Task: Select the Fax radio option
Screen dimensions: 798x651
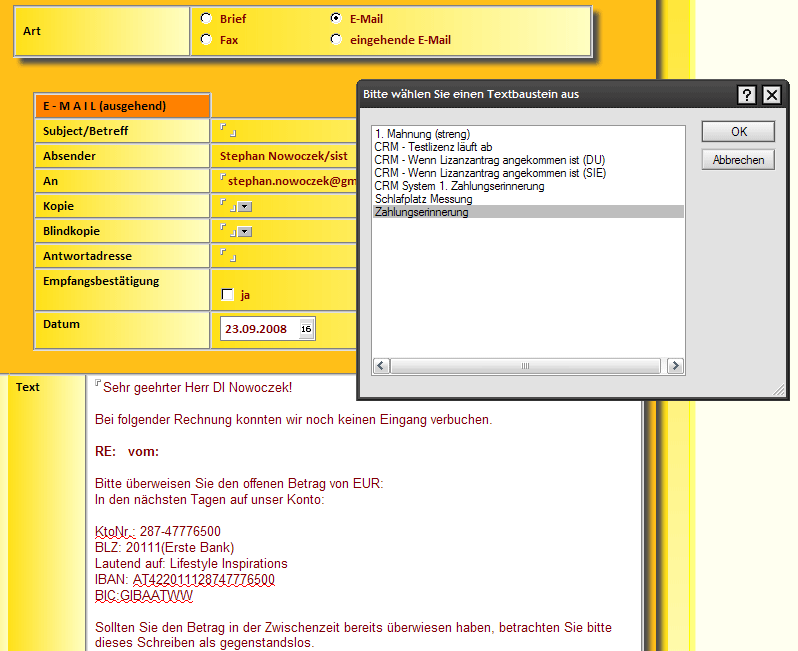Action: (x=206, y=40)
